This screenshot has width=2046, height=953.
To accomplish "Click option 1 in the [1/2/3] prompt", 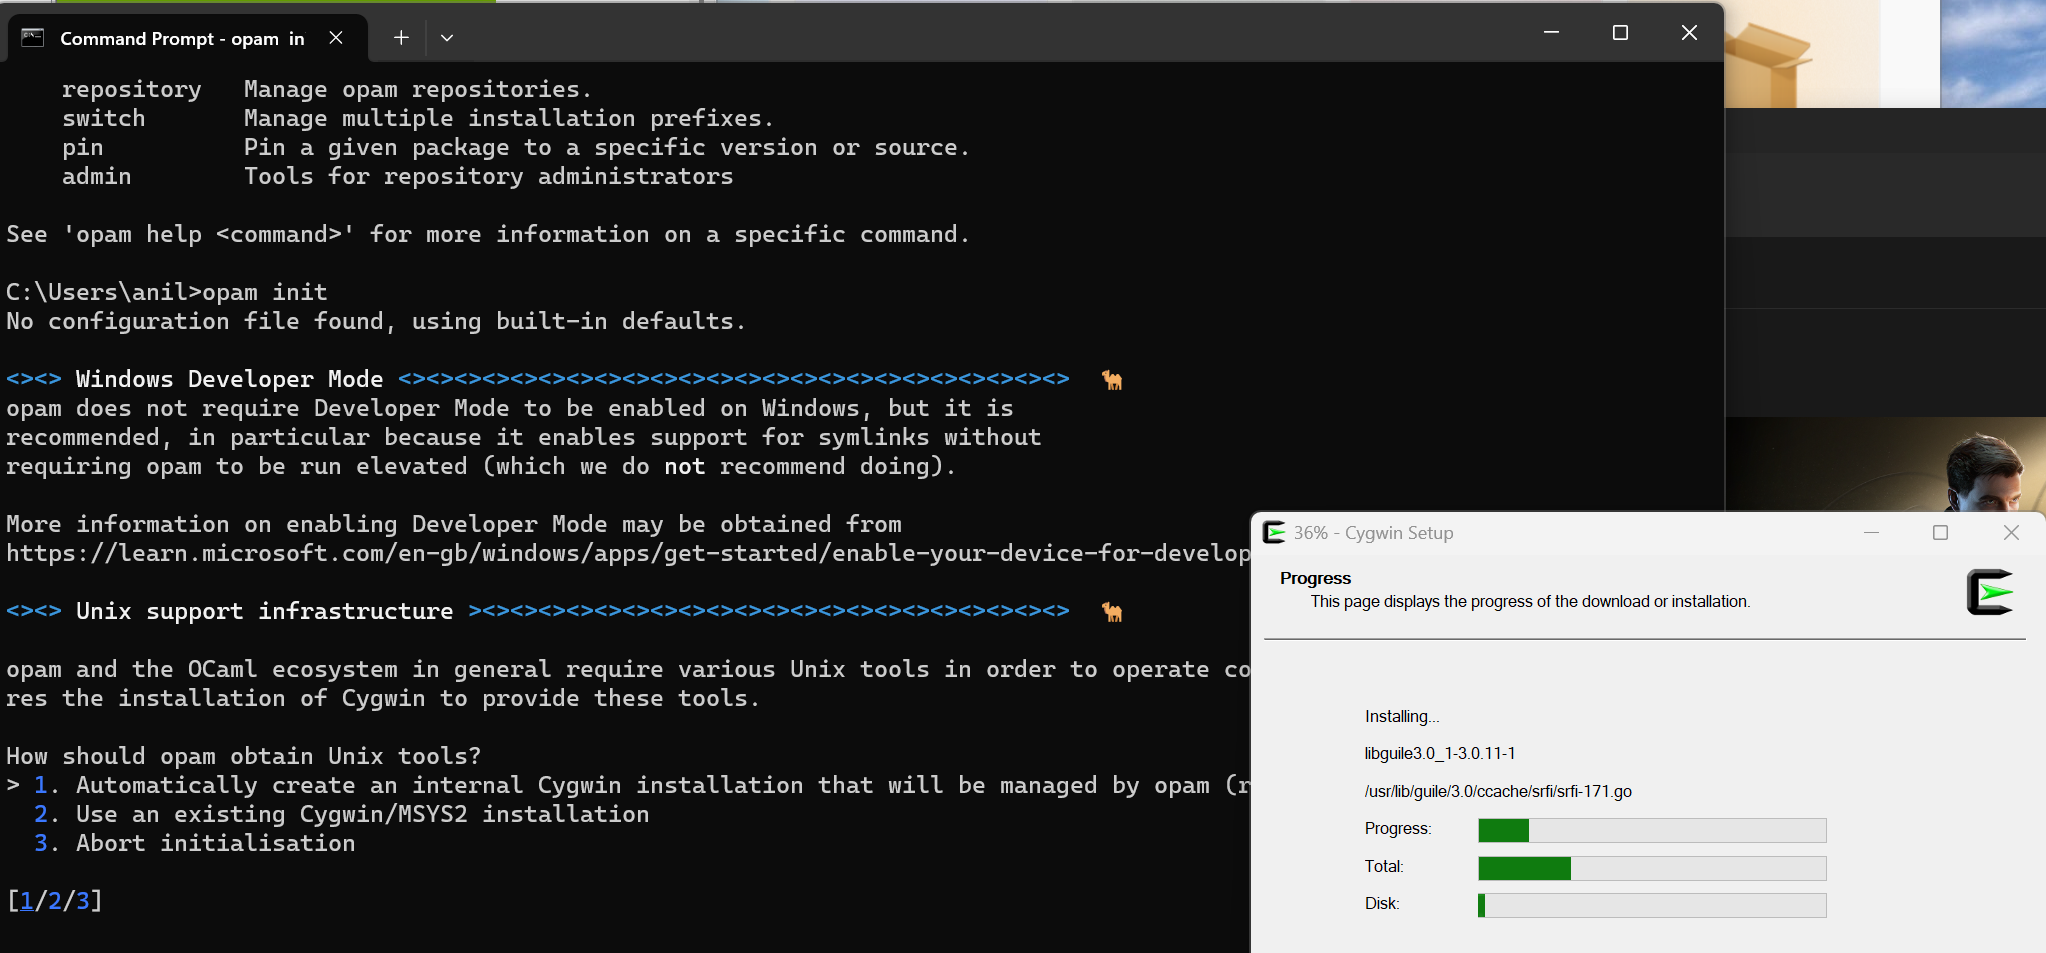I will 27,901.
